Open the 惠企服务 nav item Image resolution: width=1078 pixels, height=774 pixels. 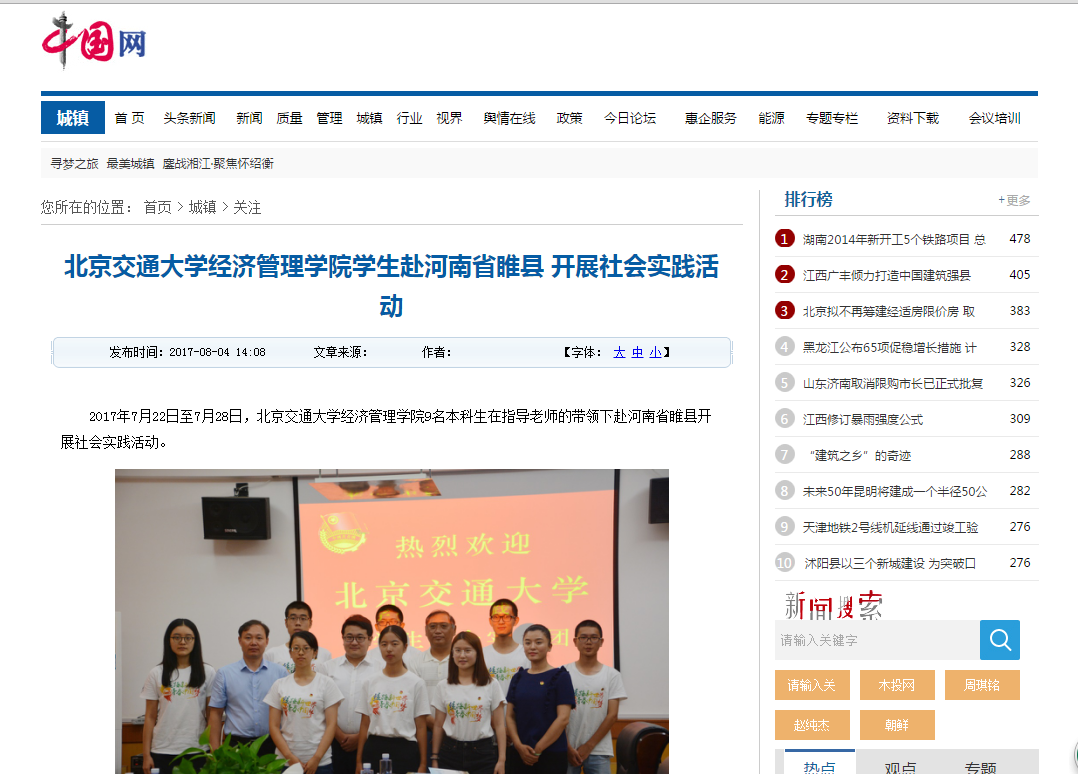coord(710,118)
